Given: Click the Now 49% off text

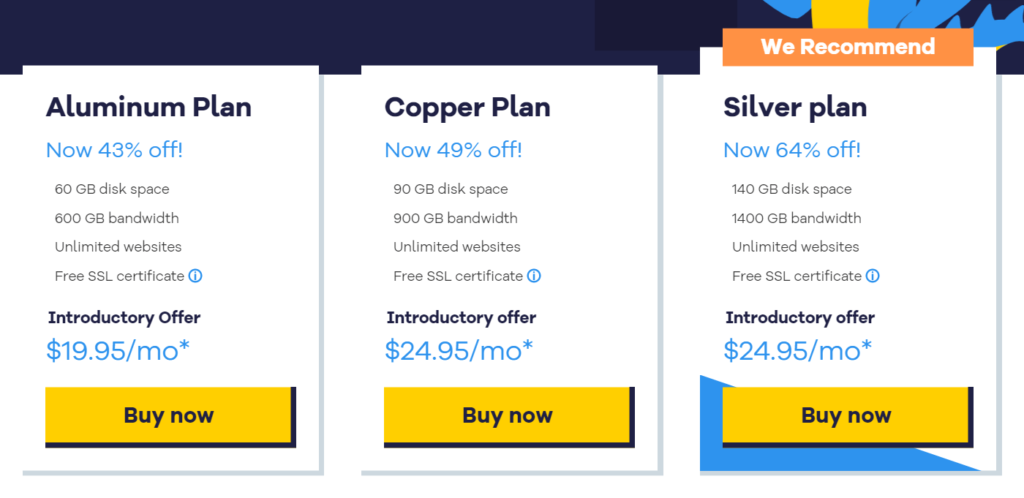Looking at the screenshot, I should [453, 150].
